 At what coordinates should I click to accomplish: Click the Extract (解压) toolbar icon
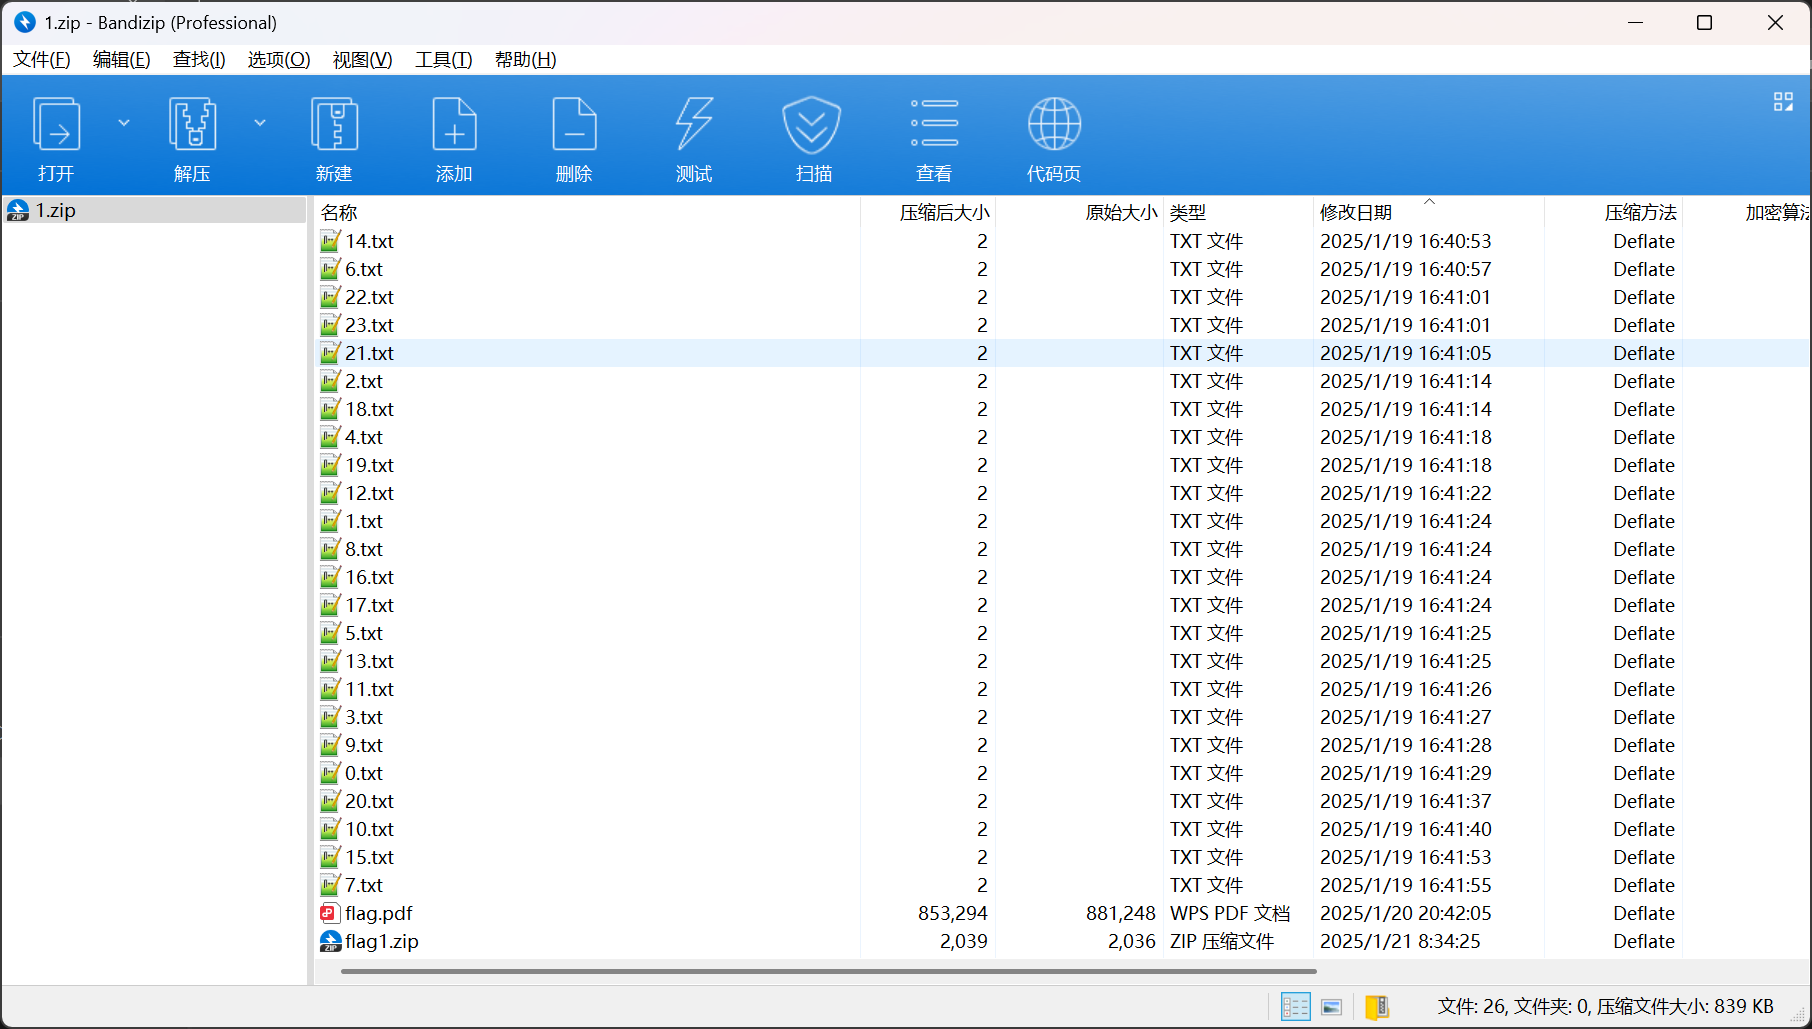(192, 124)
